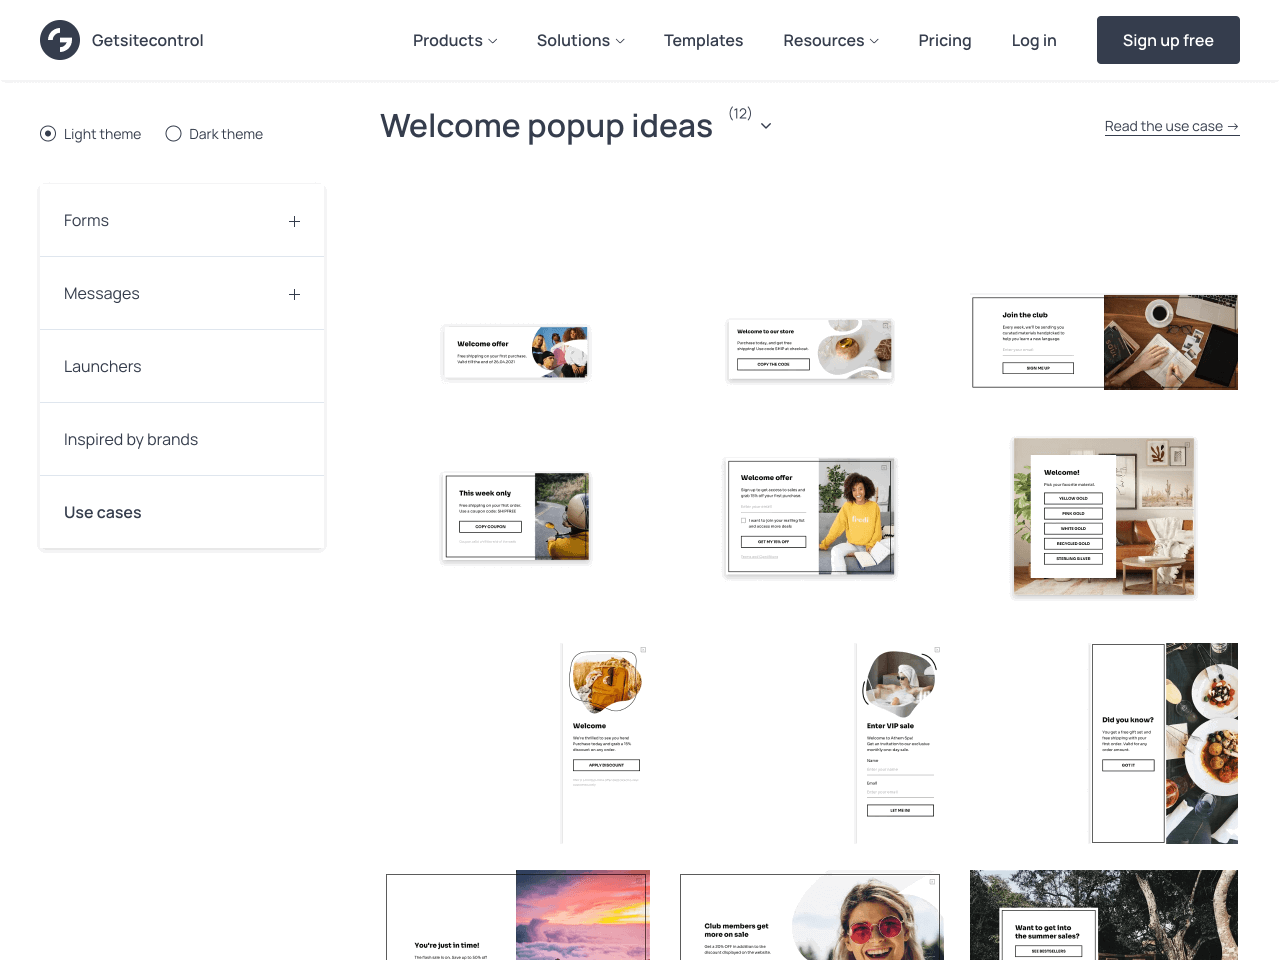Image resolution: width=1280 pixels, height=960 pixels.
Task: Open the Use cases sidebar section
Action: click(x=103, y=512)
